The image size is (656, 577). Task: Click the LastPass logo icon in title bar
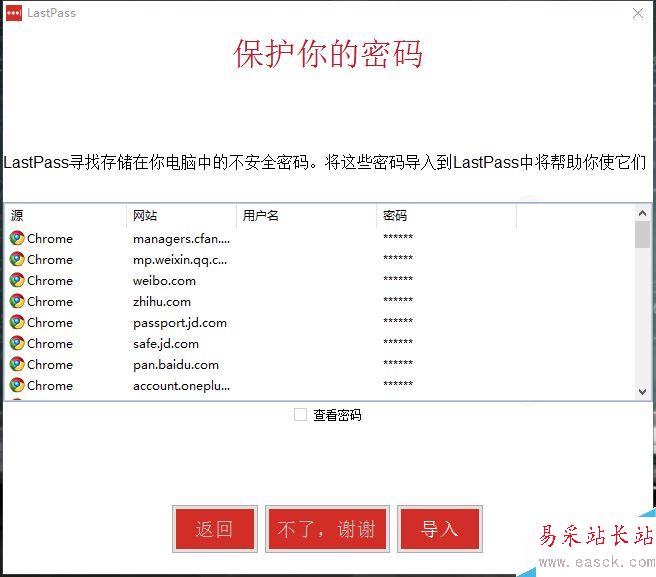click(x=14, y=13)
